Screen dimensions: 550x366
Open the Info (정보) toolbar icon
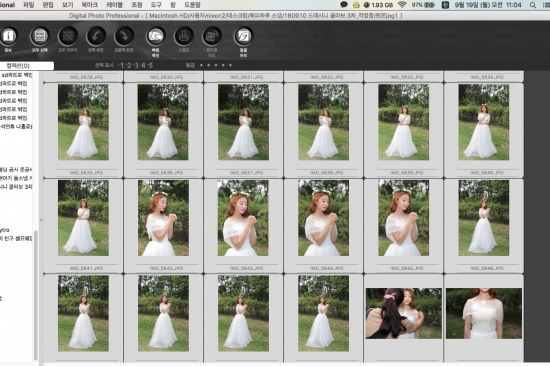8,36
